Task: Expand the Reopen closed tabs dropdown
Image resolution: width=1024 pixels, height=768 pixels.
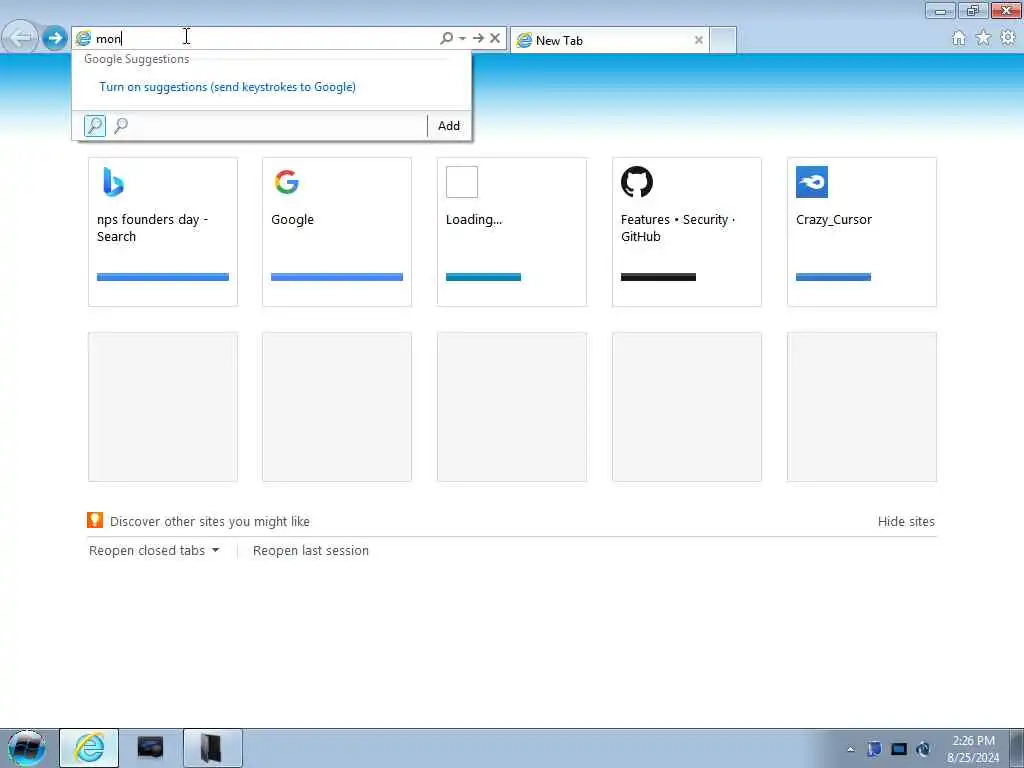Action: point(154,551)
